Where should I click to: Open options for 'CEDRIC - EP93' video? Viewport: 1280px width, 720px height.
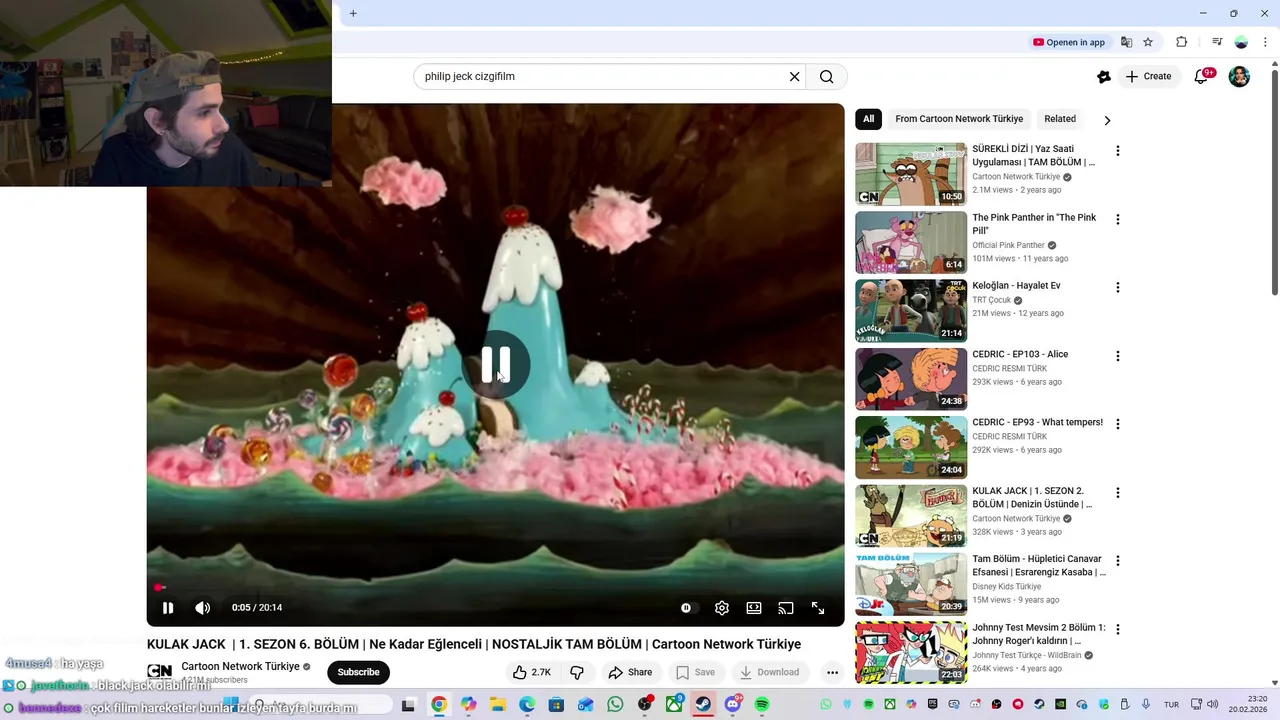pos(1118,424)
